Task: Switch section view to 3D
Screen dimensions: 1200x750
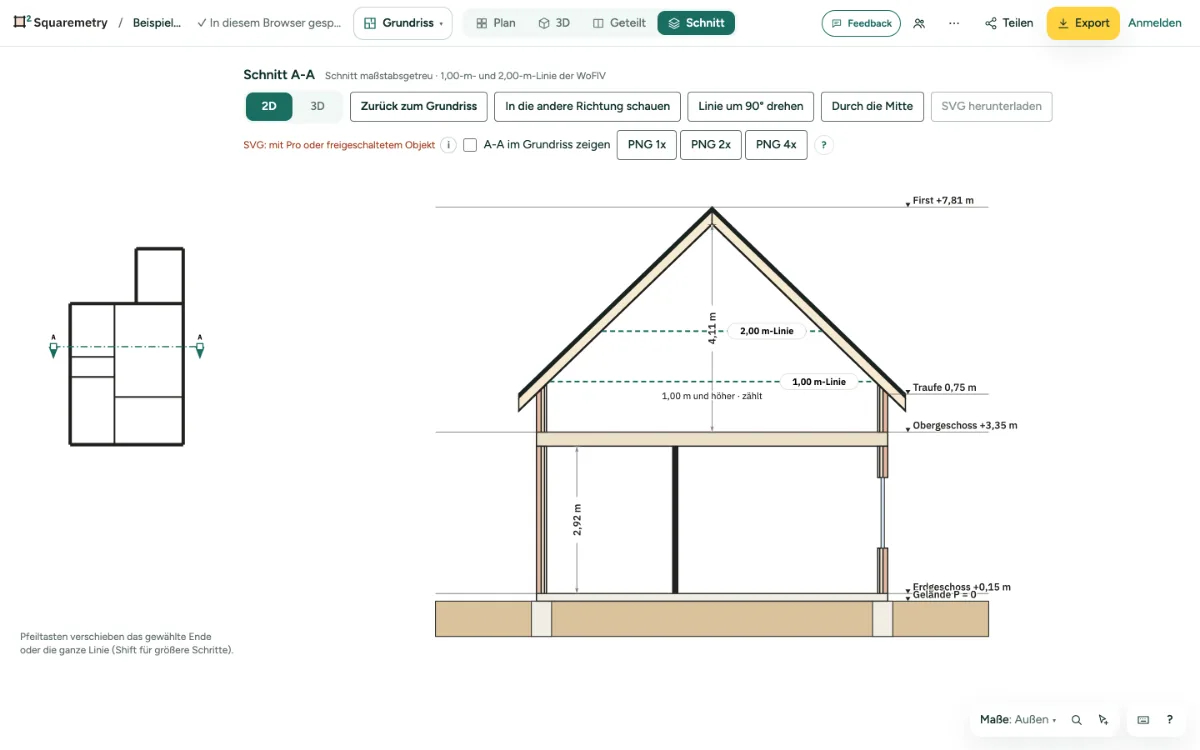Action: pos(317,106)
